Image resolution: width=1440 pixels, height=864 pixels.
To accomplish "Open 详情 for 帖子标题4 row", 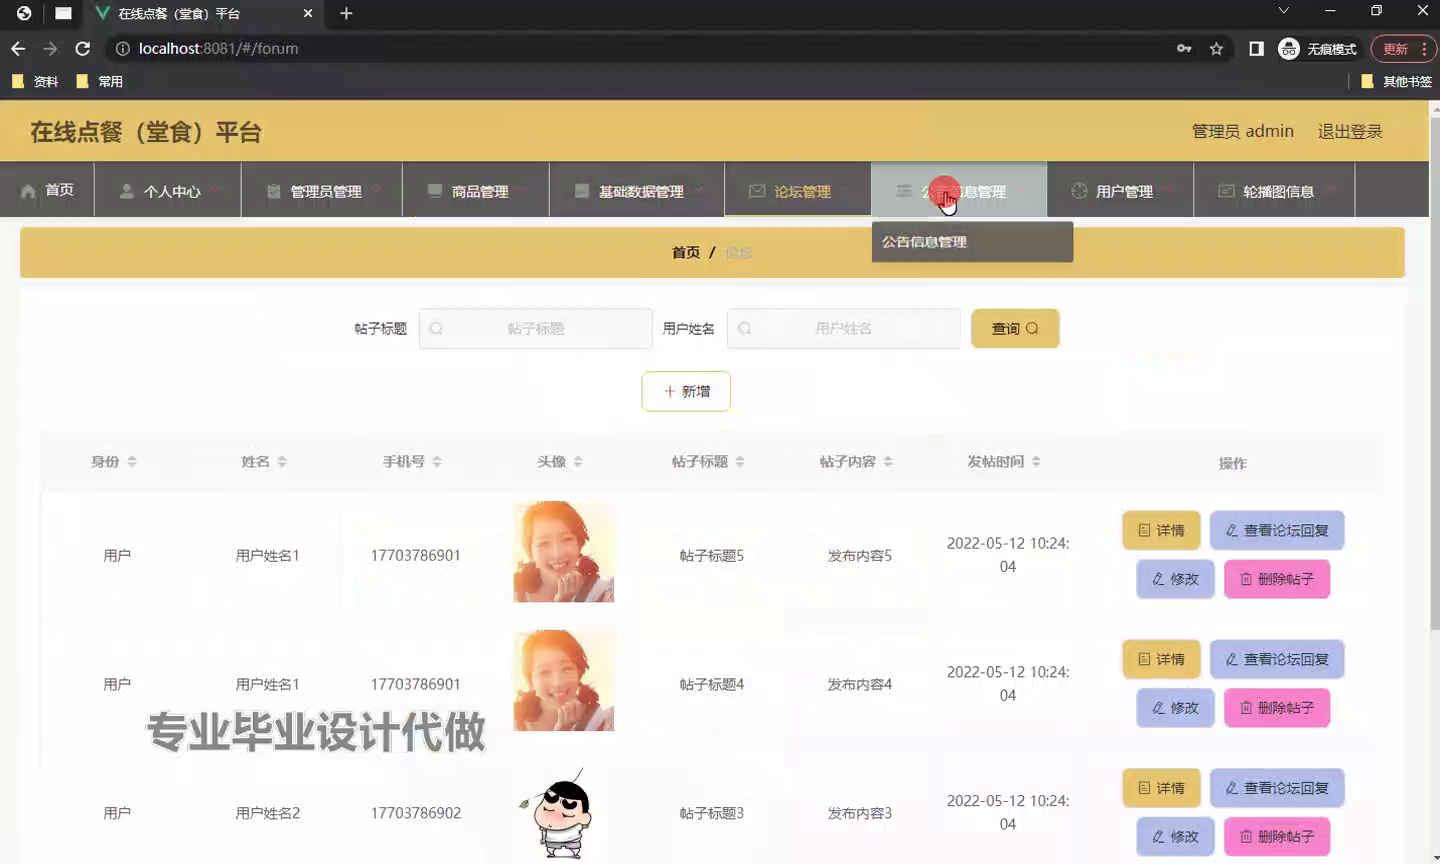I will click(x=1161, y=659).
